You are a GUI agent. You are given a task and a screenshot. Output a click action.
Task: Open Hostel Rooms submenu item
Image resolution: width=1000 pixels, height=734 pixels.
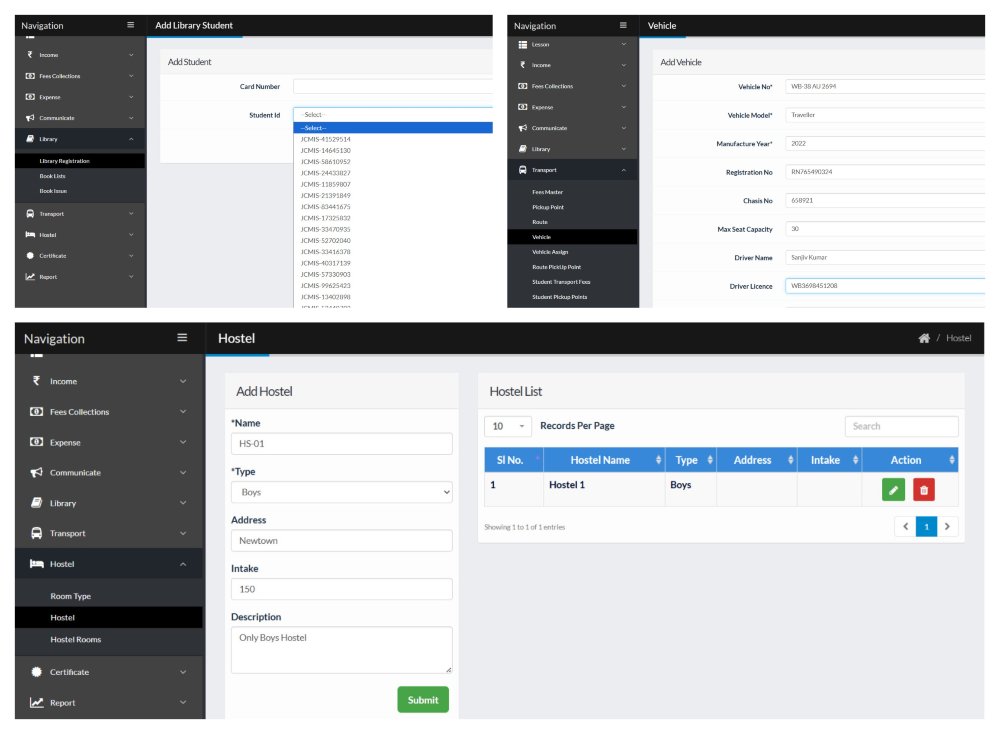point(75,640)
